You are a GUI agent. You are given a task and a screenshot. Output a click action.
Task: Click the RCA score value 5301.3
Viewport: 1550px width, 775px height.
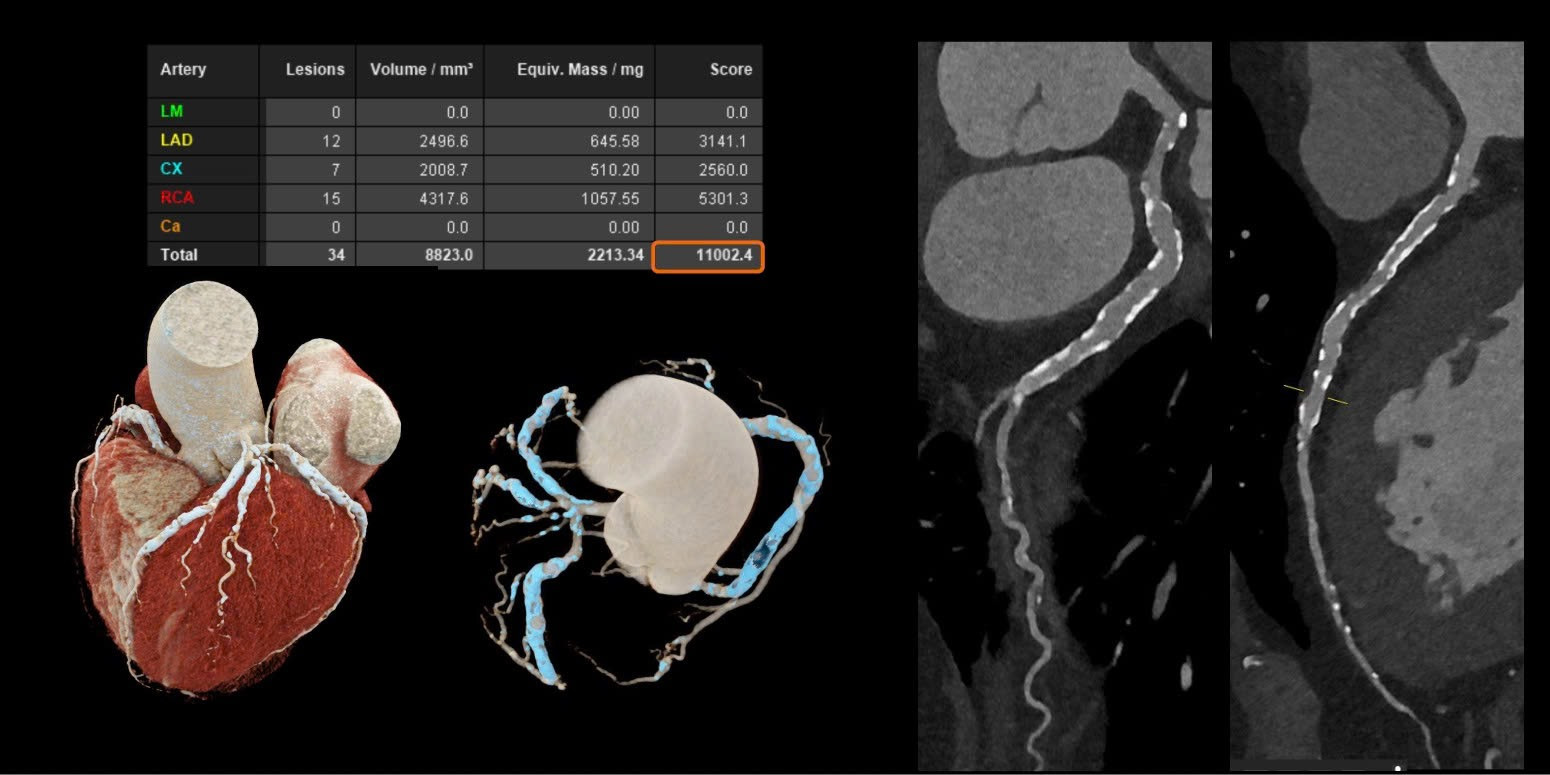click(726, 199)
